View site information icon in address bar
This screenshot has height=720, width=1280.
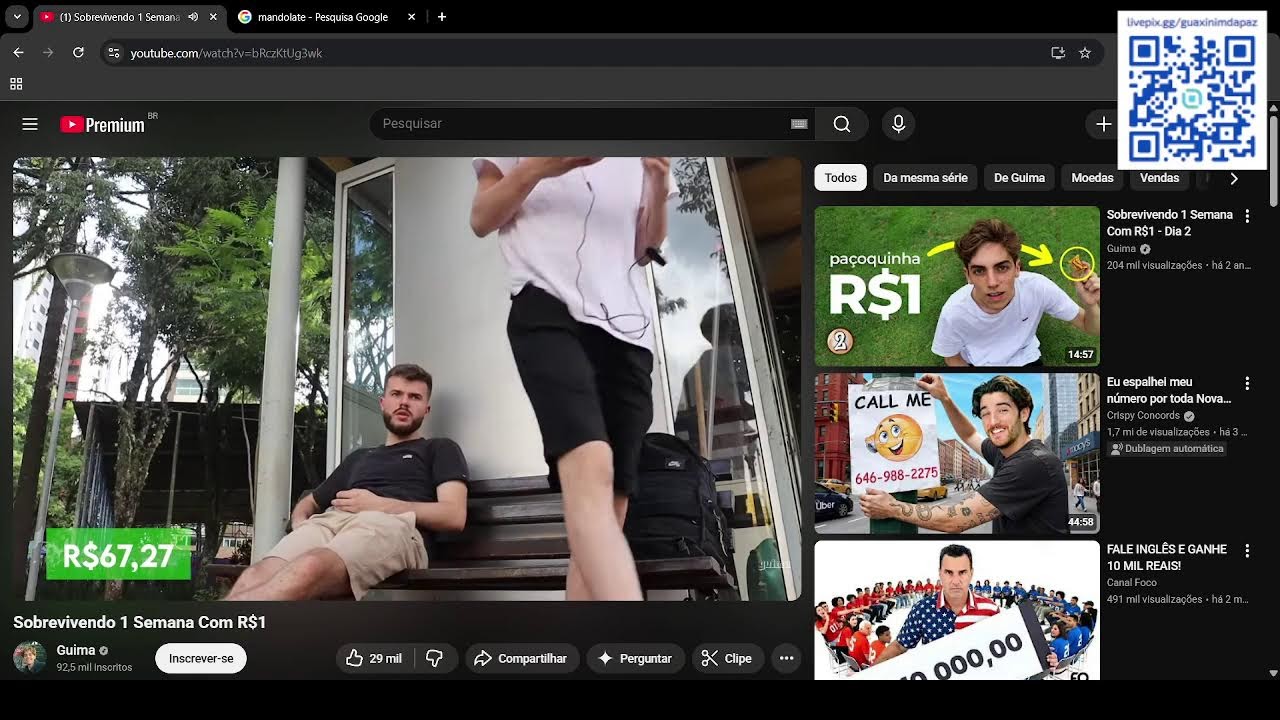114,53
